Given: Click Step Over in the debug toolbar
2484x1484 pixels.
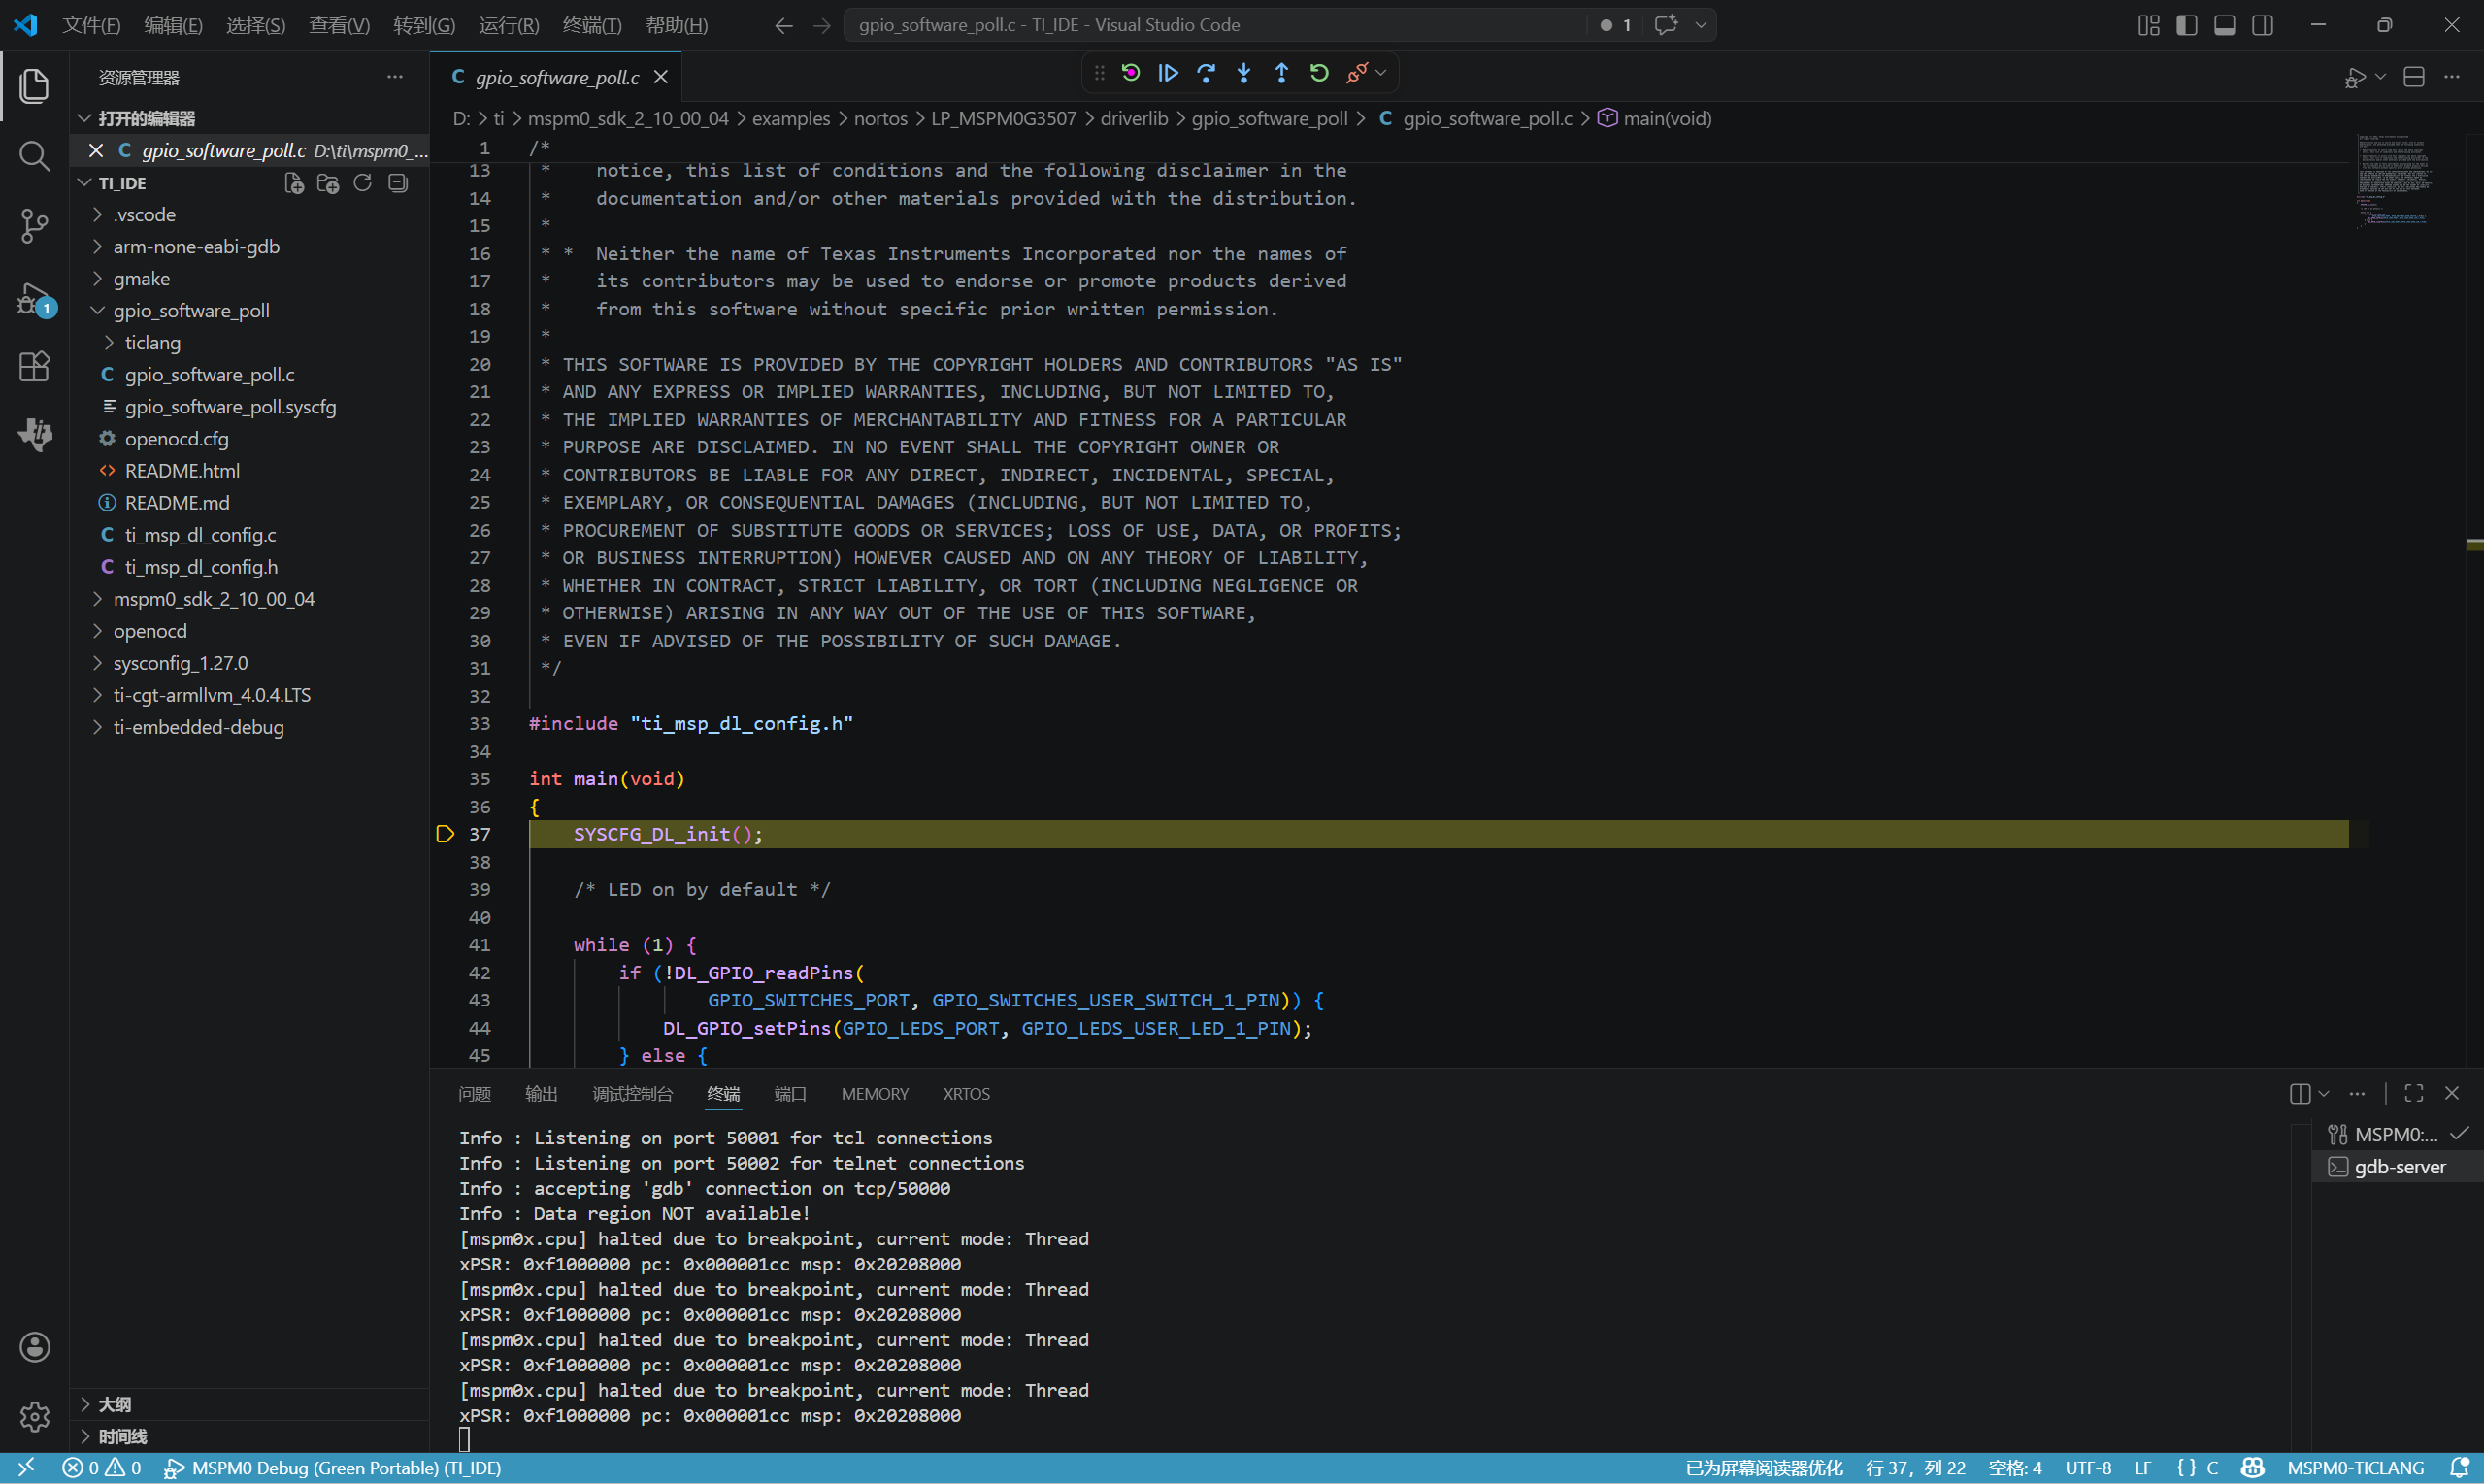Looking at the screenshot, I should tap(1206, 73).
